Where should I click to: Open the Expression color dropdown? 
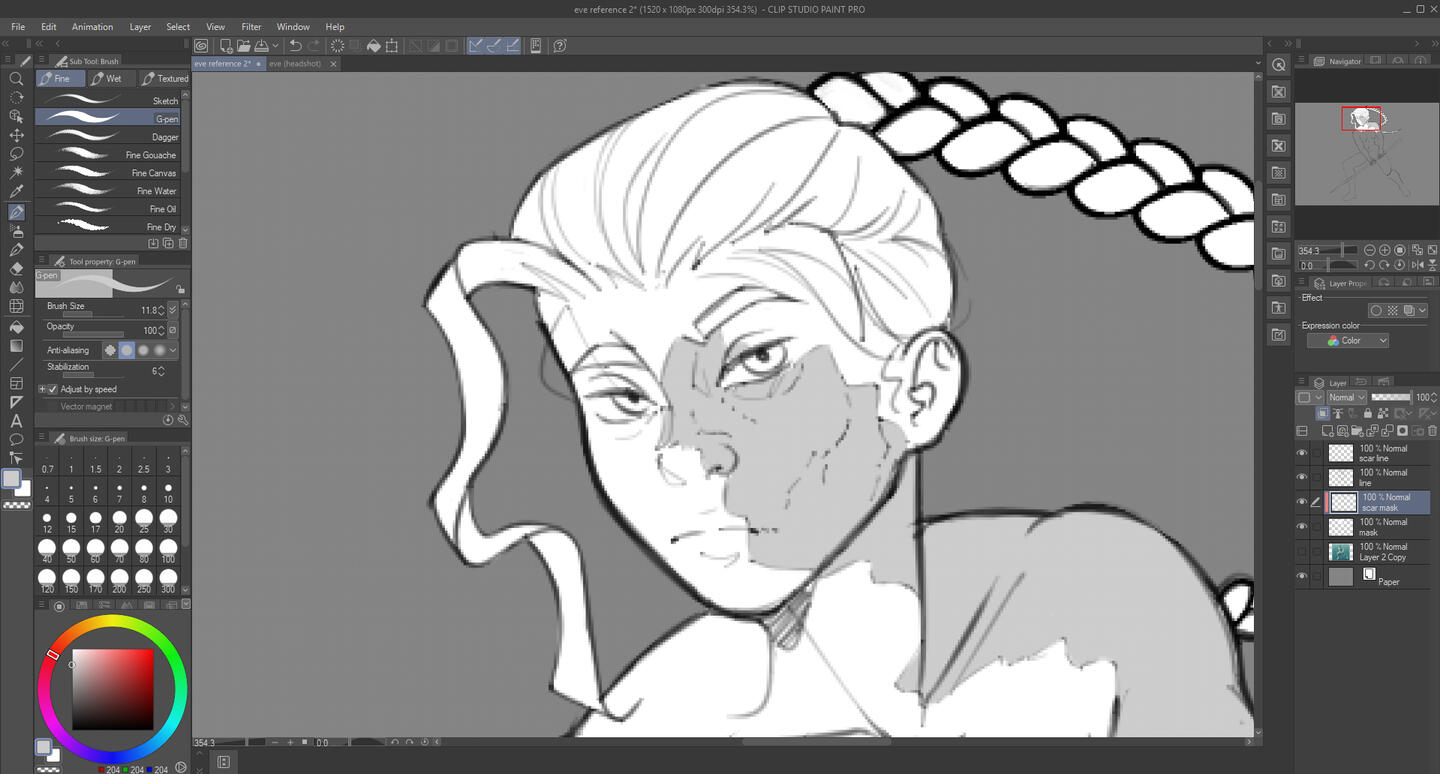tap(1348, 341)
